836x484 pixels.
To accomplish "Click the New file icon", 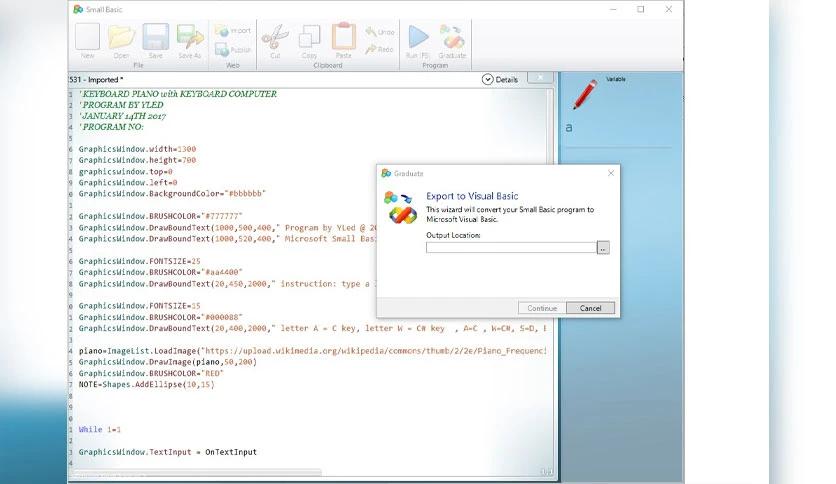I will [x=87, y=37].
